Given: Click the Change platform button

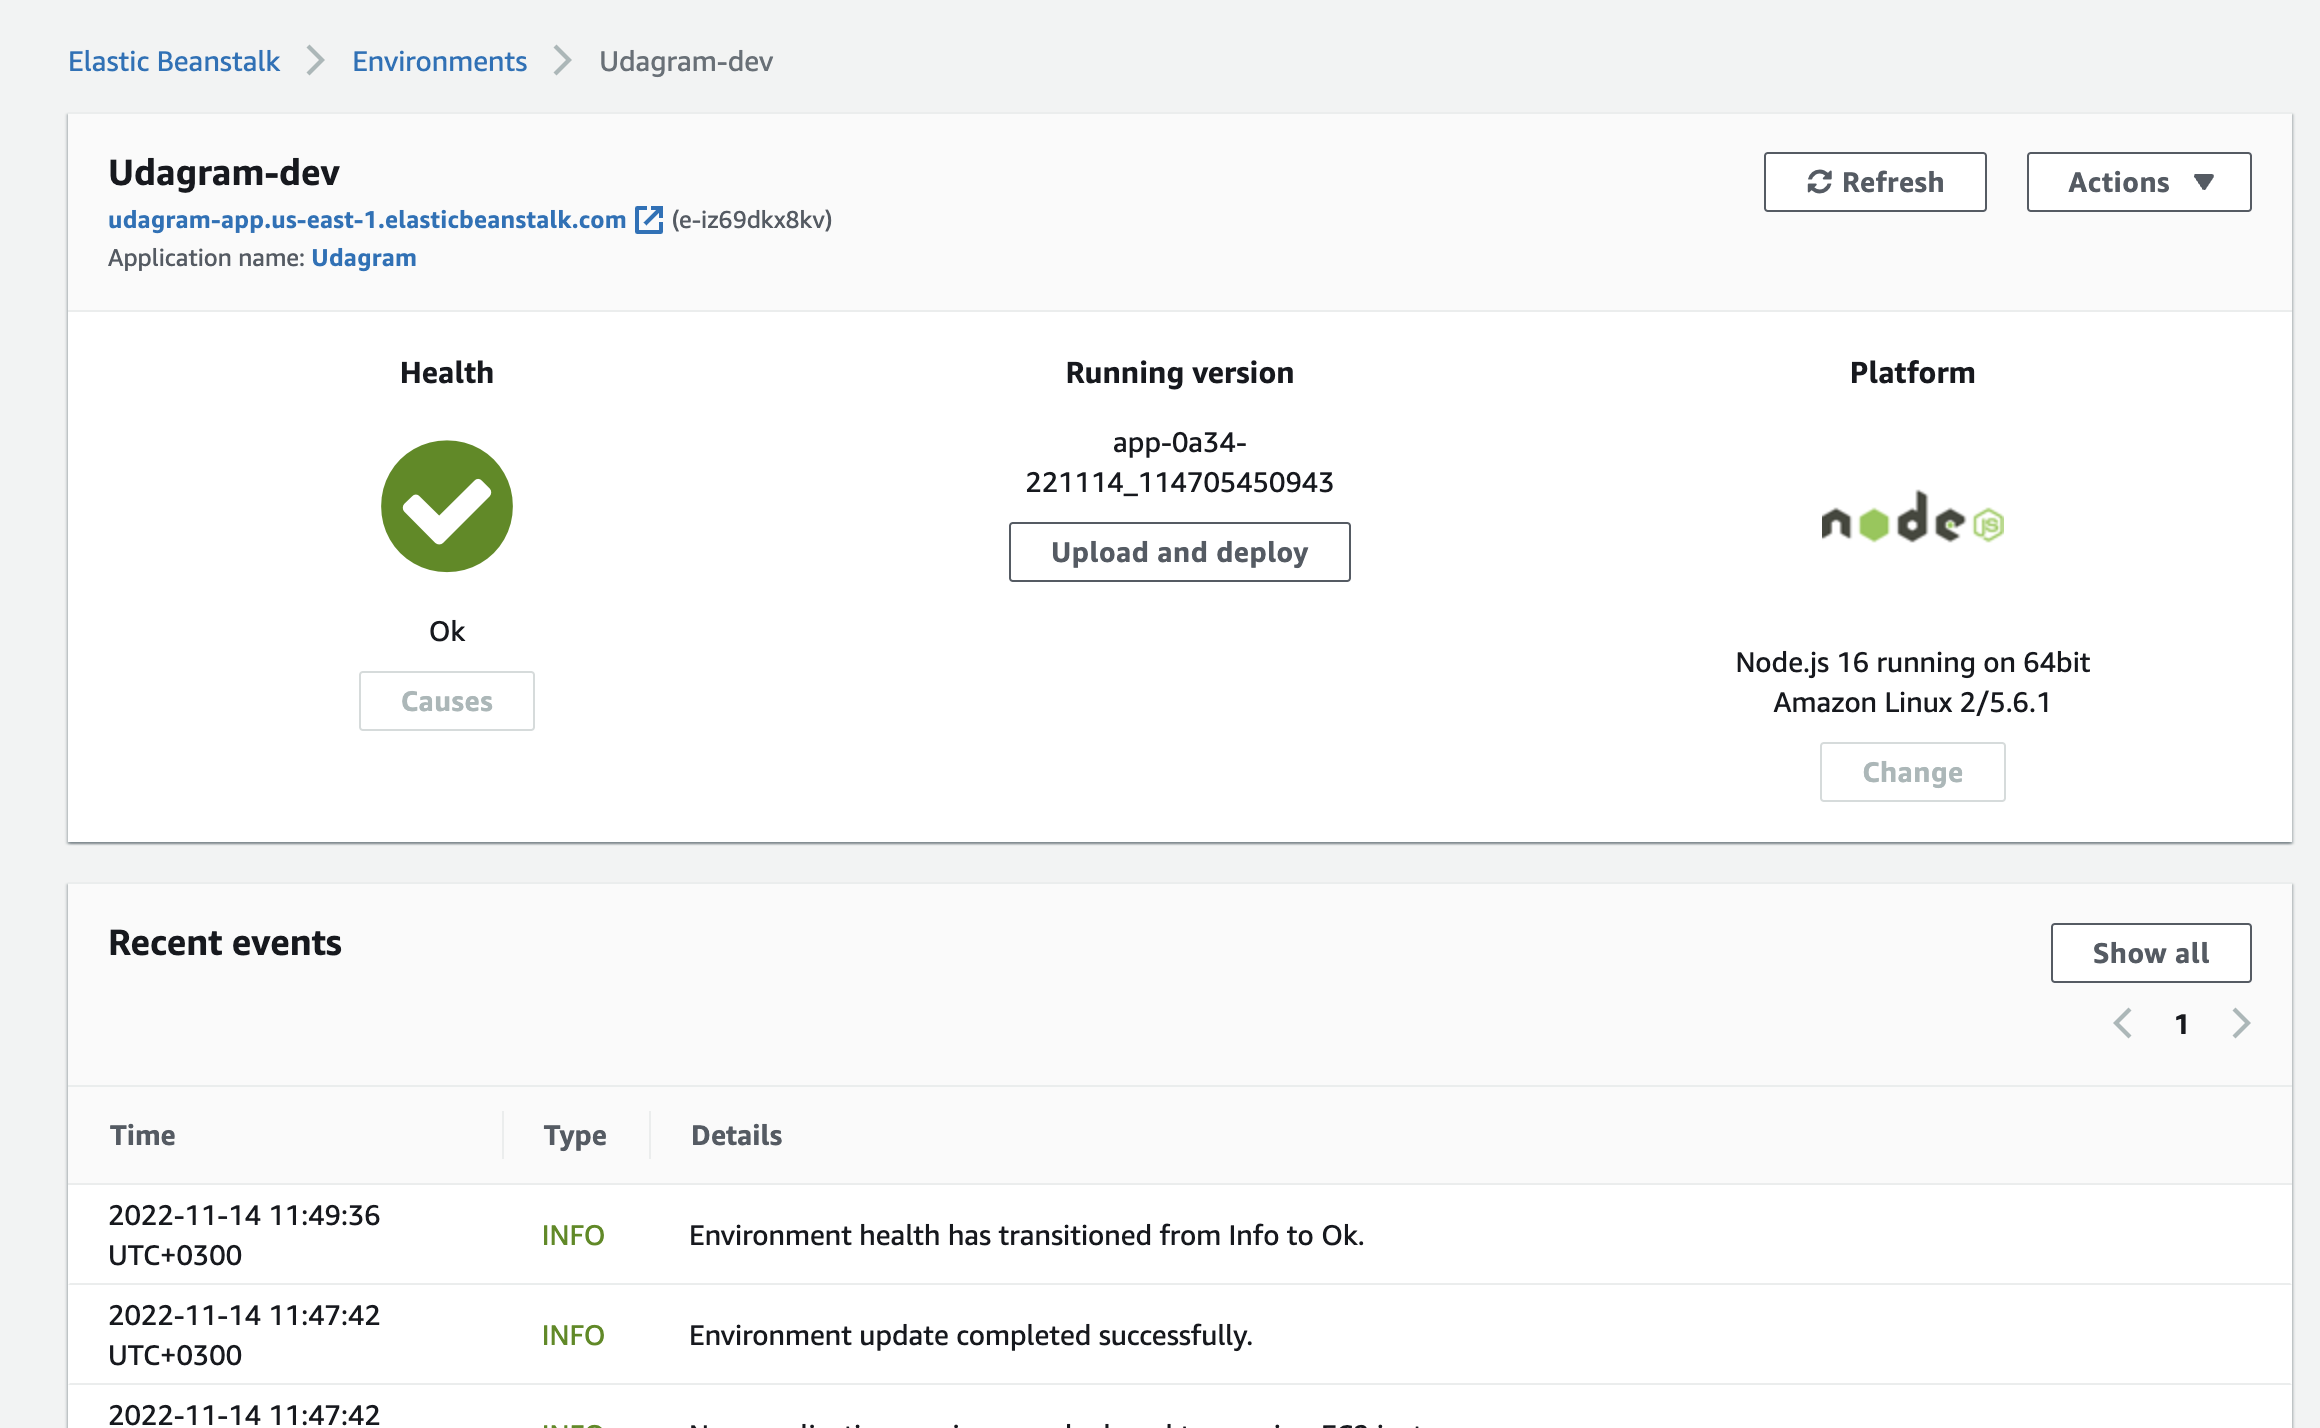Looking at the screenshot, I should coord(1912,772).
